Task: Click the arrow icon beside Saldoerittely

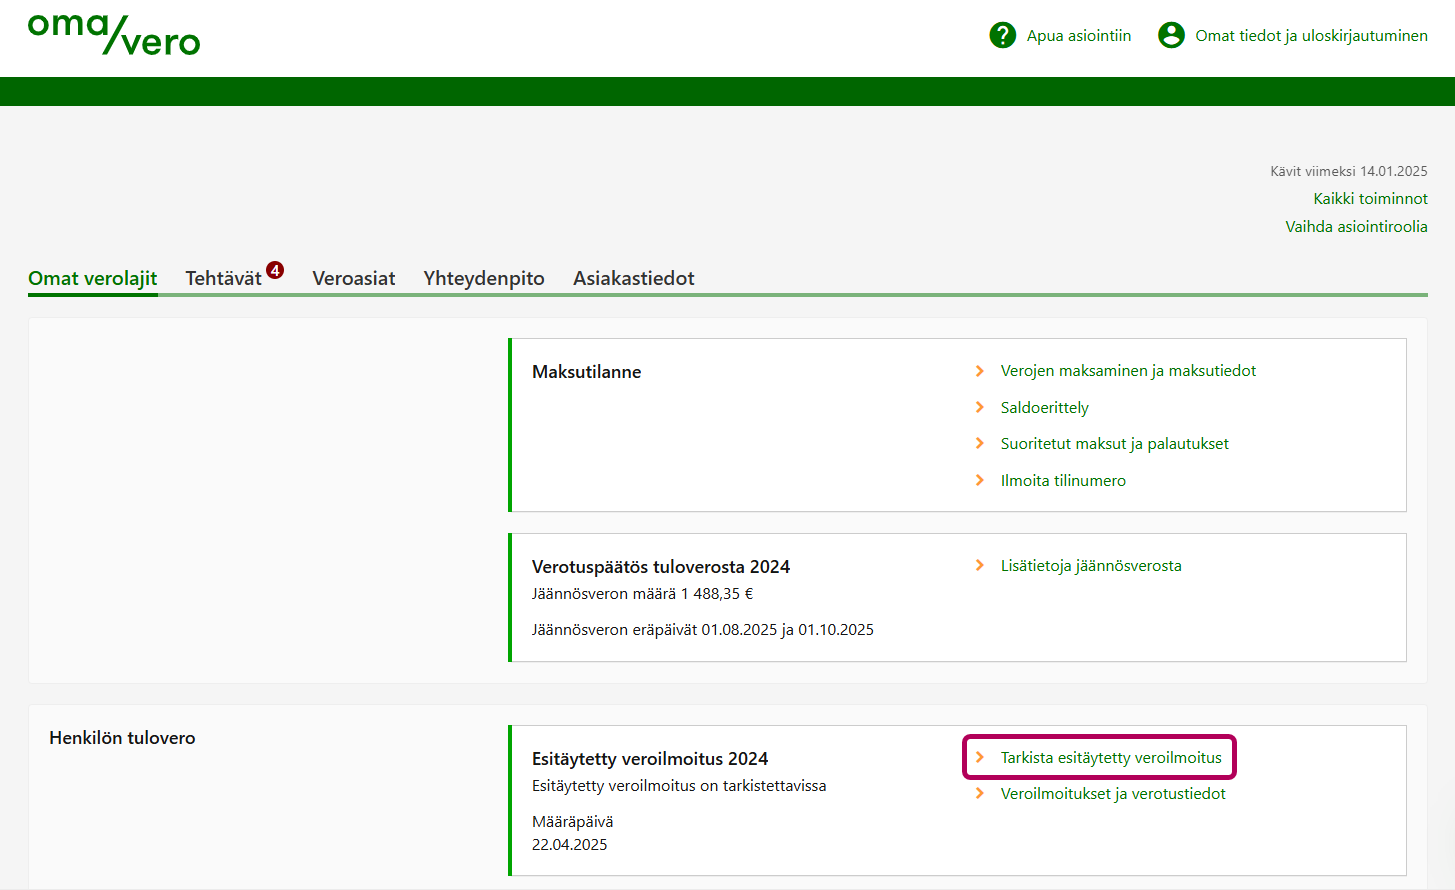Action: (980, 407)
